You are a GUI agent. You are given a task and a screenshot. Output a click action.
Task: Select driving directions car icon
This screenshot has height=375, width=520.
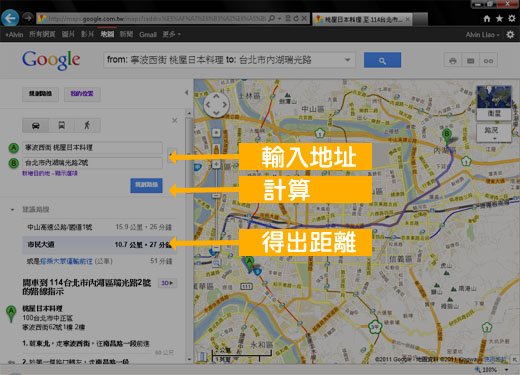click(36, 126)
